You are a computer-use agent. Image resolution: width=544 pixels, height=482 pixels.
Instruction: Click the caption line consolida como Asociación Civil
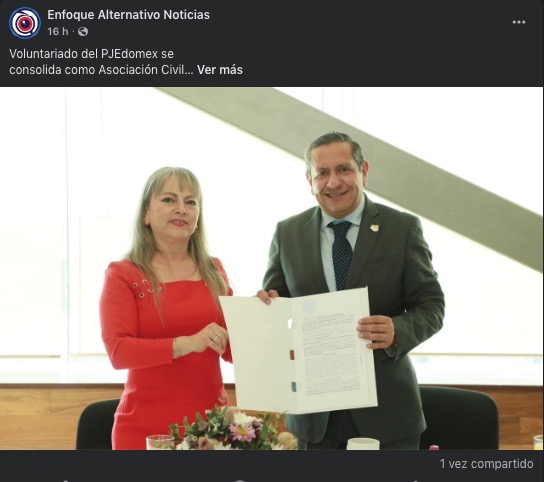101,70
